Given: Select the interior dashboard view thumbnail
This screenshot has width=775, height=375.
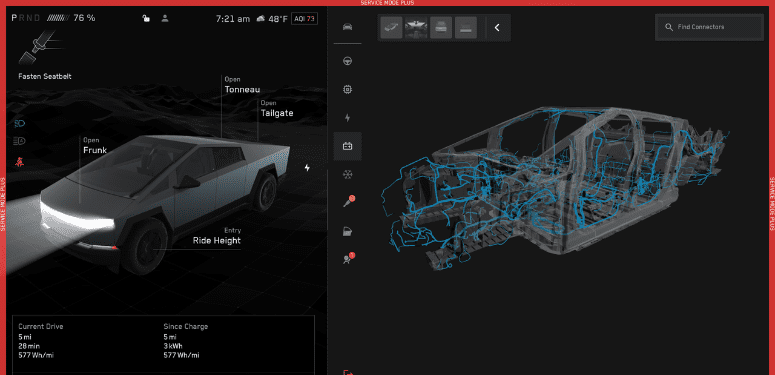Looking at the screenshot, I should click(416, 28).
